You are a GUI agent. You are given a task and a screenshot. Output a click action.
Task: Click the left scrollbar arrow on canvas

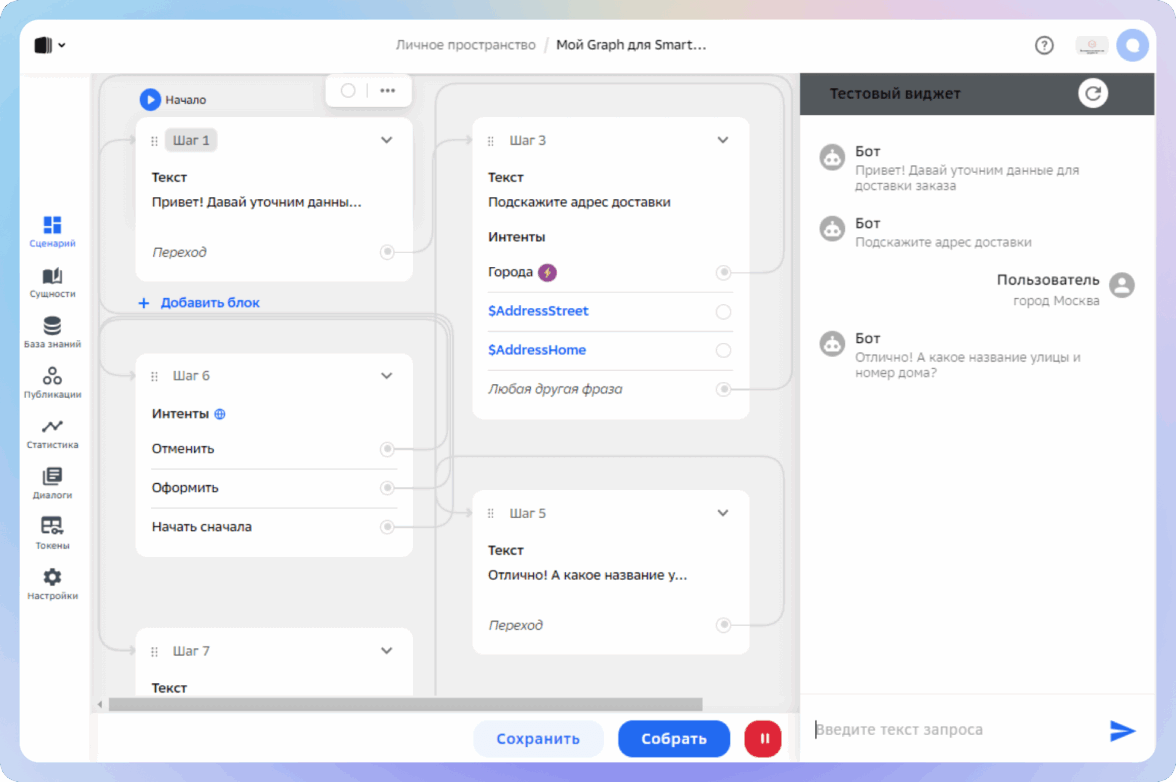click(x=100, y=705)
